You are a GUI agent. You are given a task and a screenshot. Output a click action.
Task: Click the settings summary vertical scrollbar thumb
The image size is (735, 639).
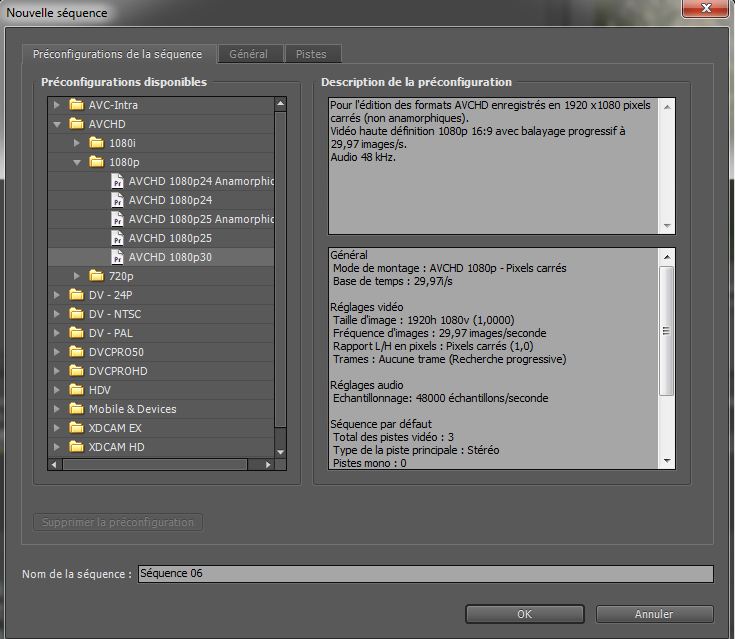(x=667, y=331)
